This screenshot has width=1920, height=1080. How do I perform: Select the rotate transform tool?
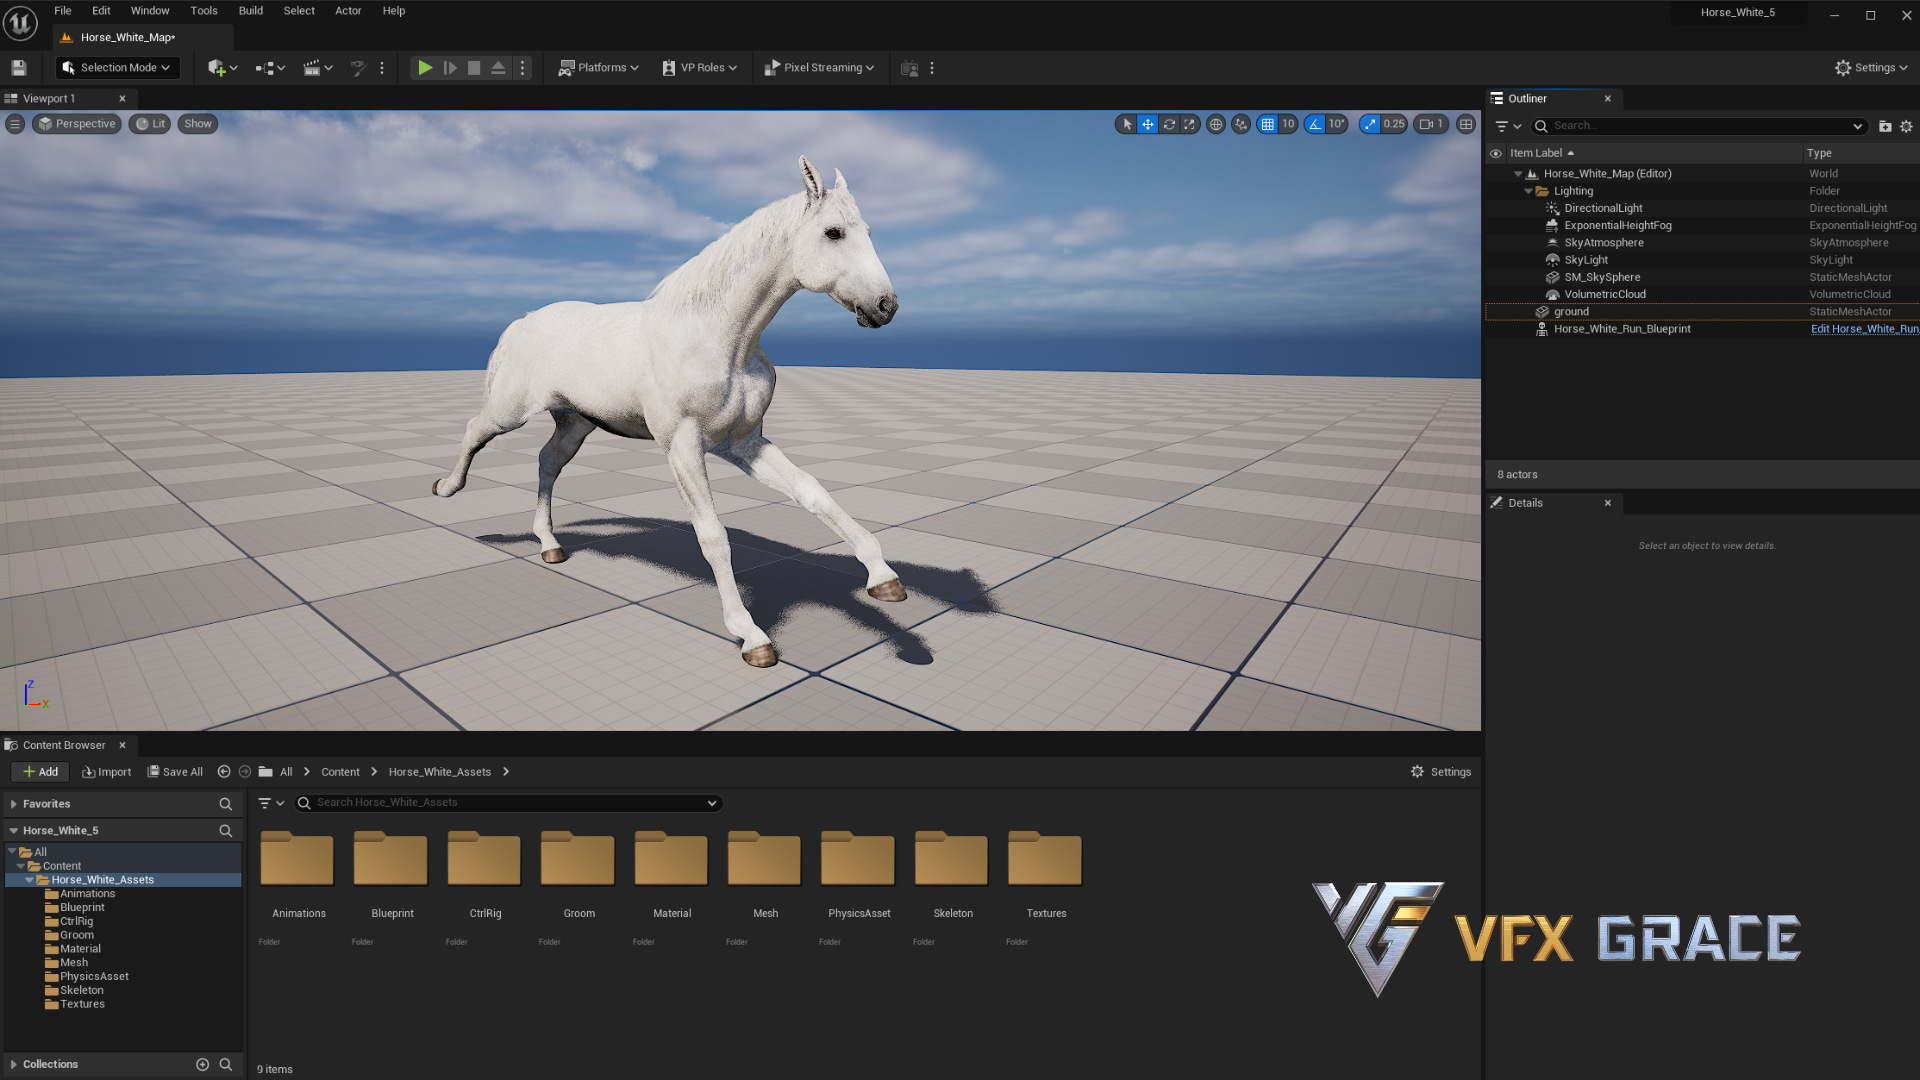[1168, 124]
